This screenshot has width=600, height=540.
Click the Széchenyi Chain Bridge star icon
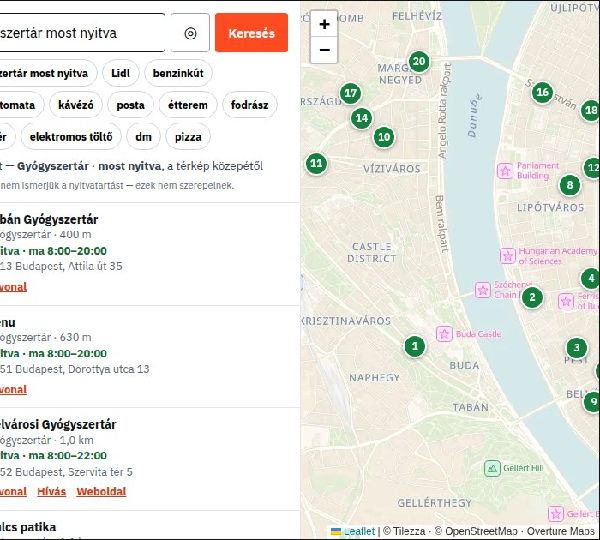(x=483, y=290)
